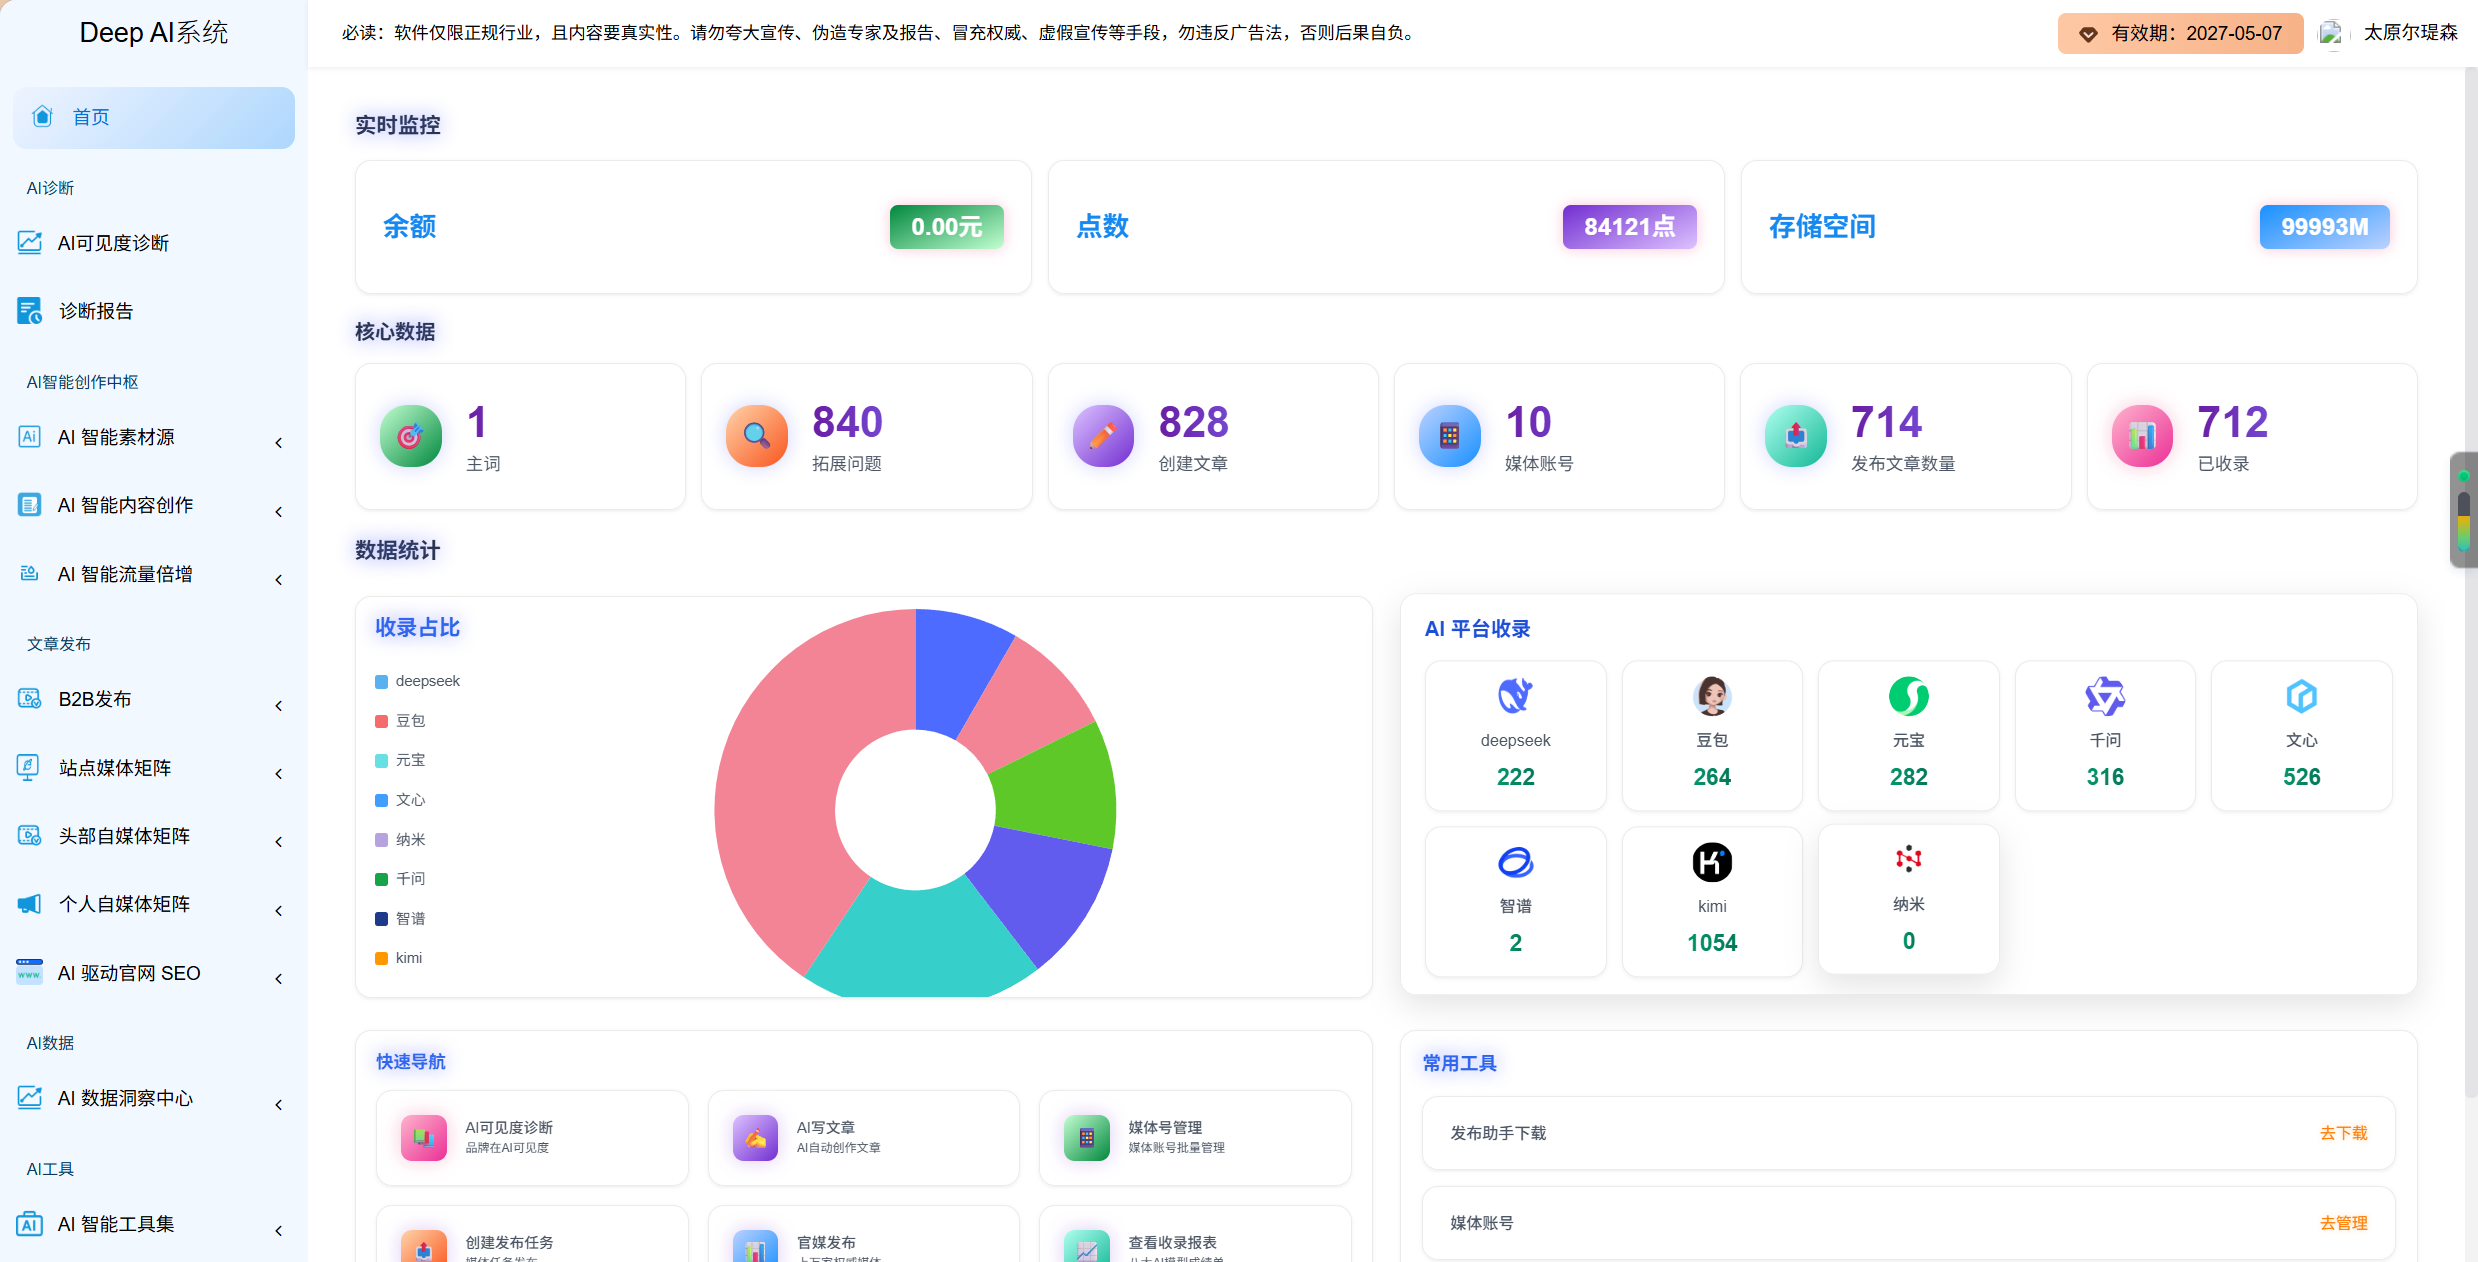Click the 有效期 2027-05-07 badge
This screenshot has height=1262, width=2478.
[2180, 33]
